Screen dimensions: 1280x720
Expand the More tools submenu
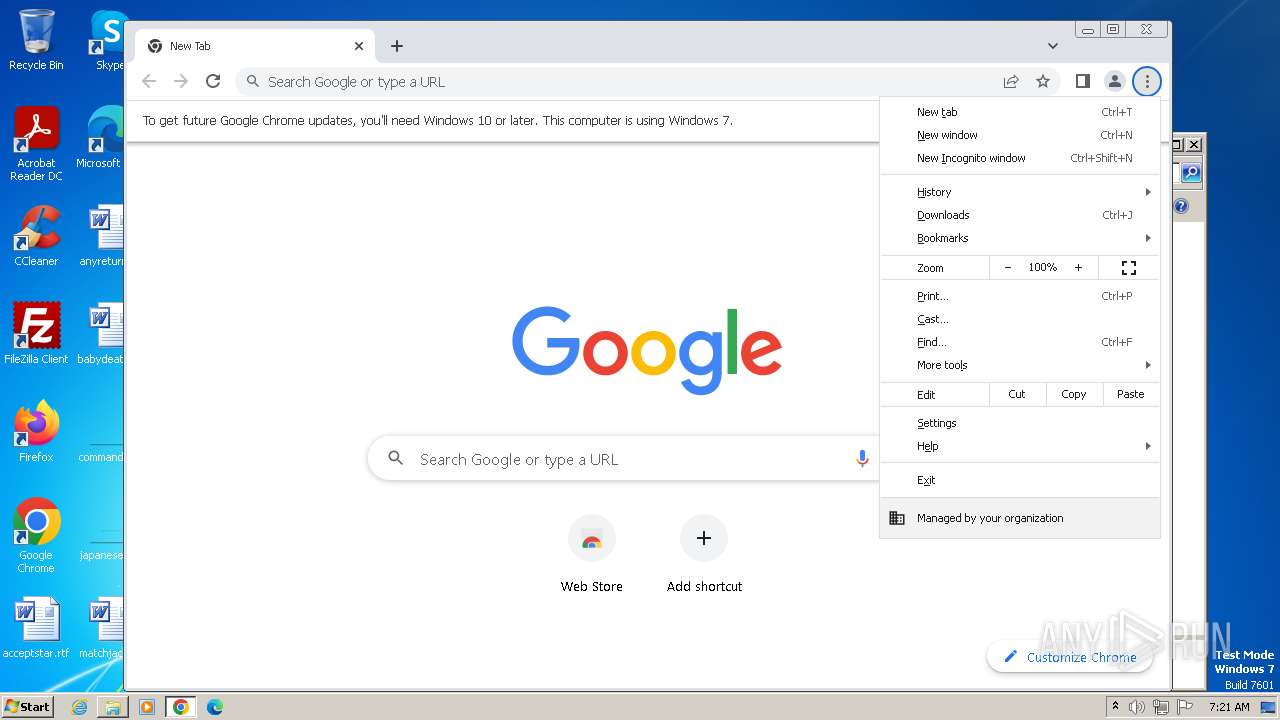(x=1020, y=365)
